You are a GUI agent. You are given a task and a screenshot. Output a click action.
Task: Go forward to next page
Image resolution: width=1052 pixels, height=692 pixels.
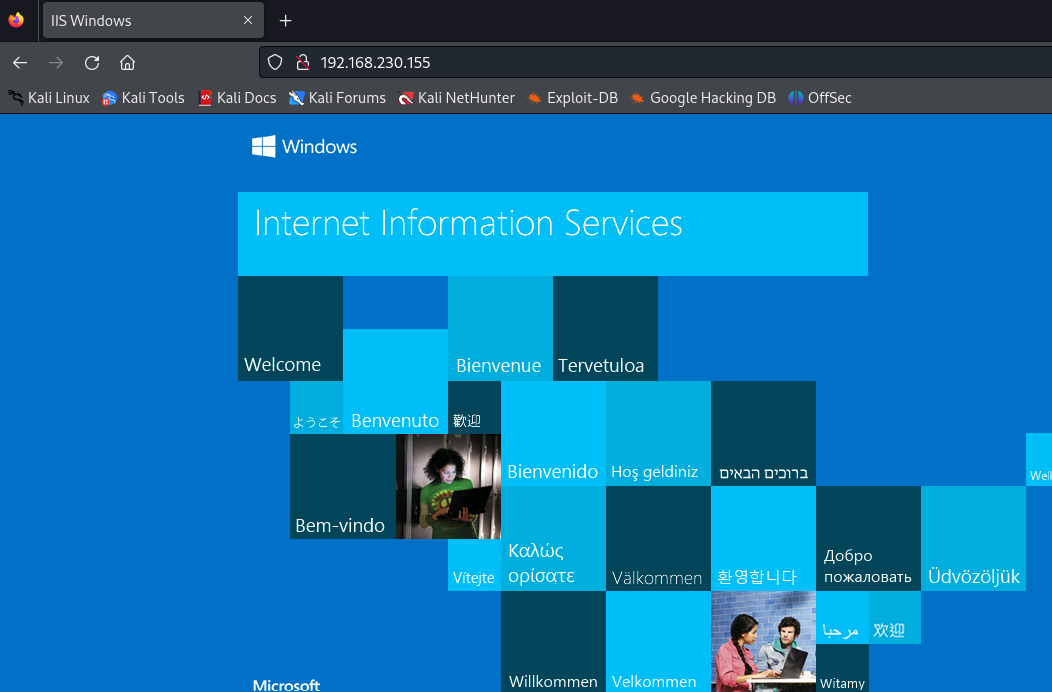[x=56, y=62]
